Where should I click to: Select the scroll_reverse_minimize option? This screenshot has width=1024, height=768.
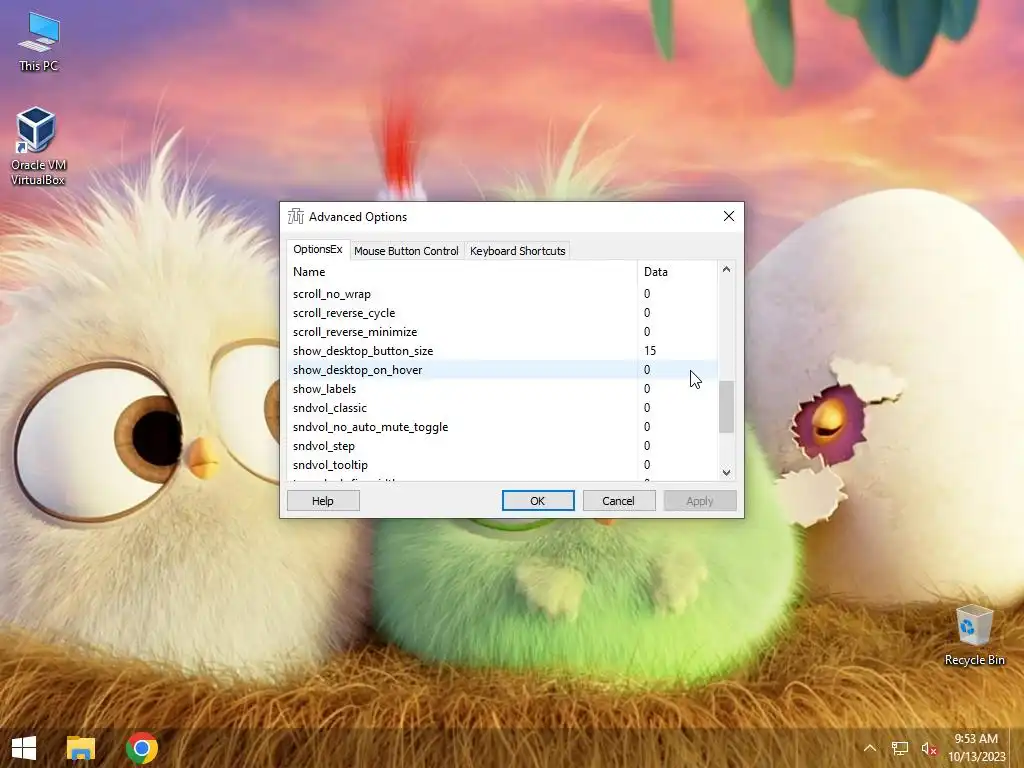pos(502,332)
